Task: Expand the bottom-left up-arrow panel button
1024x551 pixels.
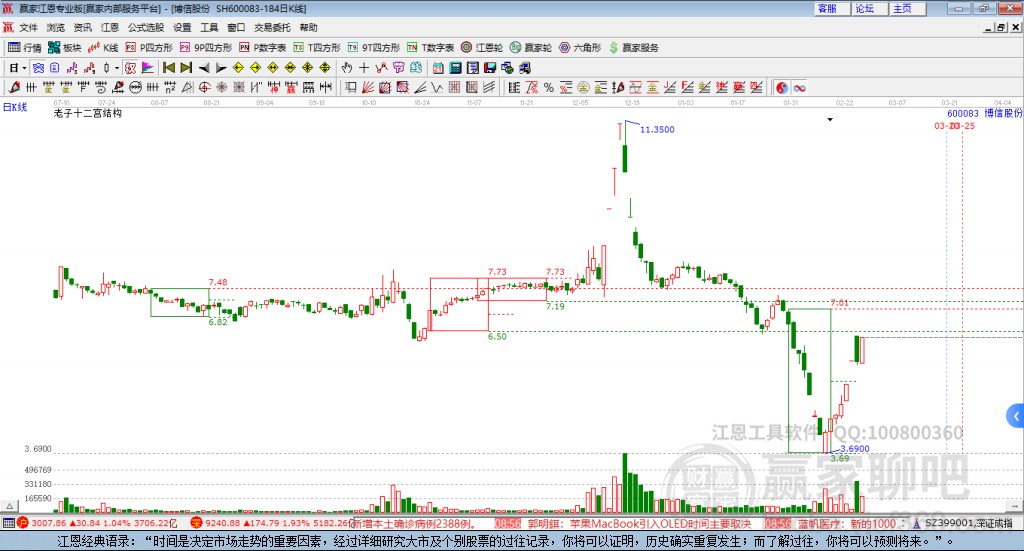Action: click(9, 506)
